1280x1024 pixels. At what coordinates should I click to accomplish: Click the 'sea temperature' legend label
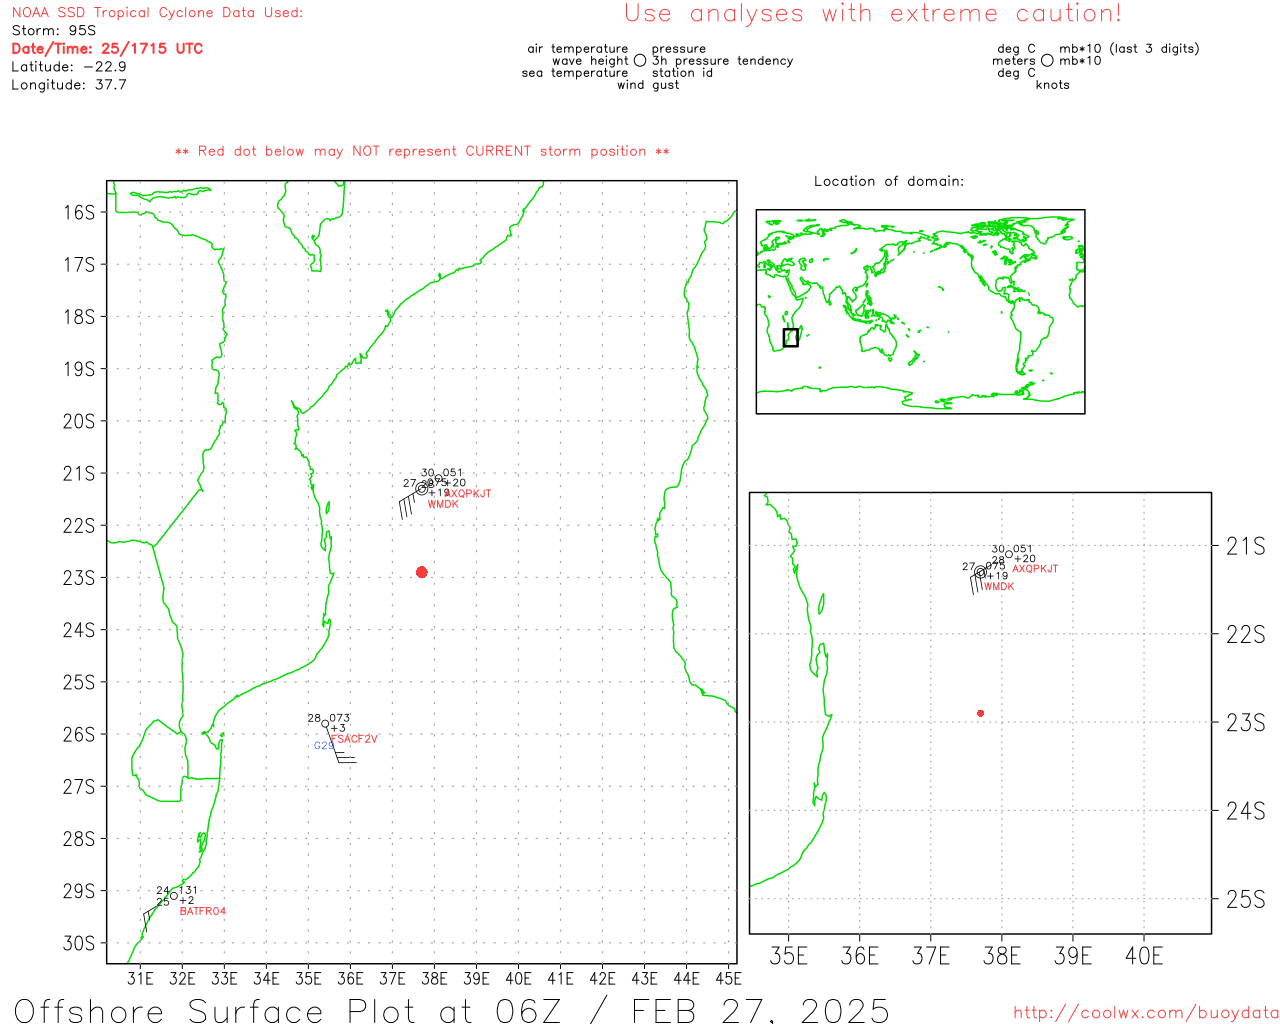(x=575, y=73)
